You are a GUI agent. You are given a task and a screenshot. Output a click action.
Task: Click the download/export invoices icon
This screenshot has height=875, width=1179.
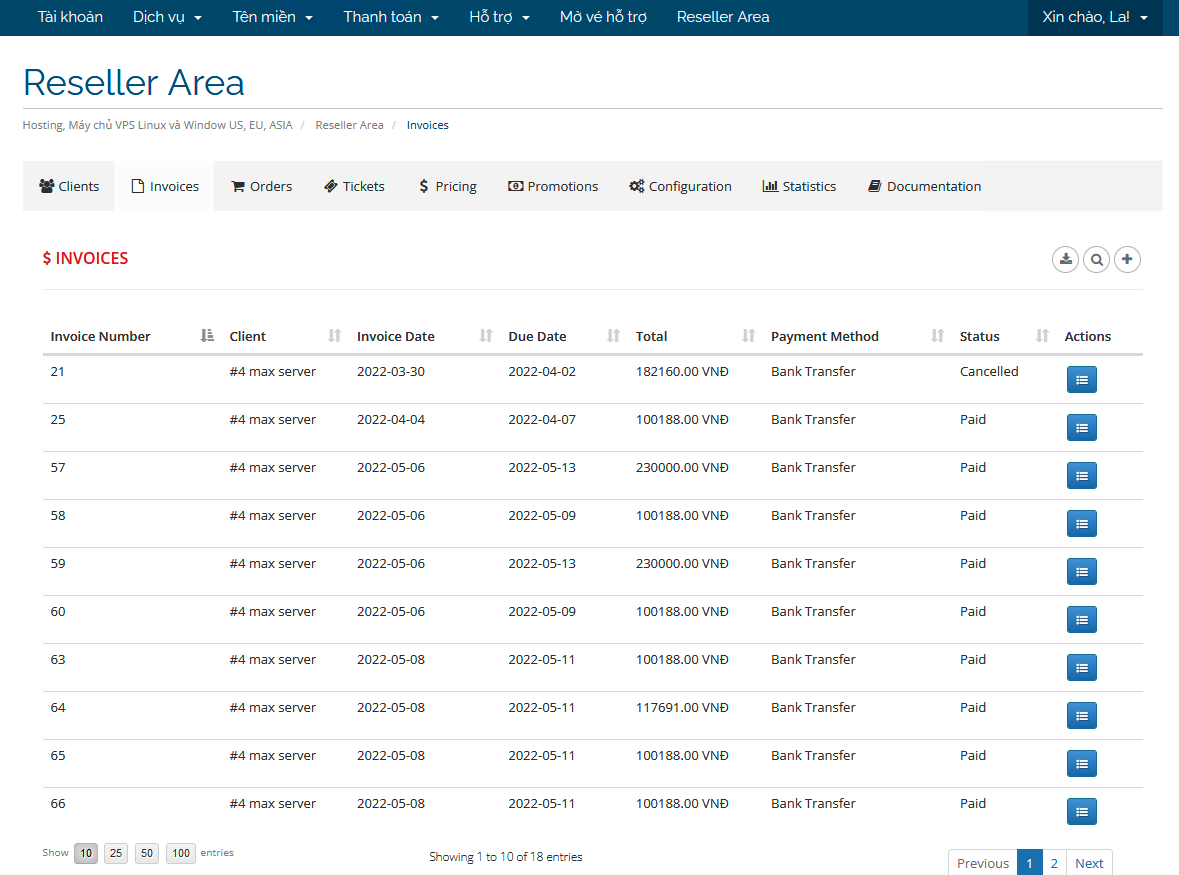click(x=1066, y=260)
